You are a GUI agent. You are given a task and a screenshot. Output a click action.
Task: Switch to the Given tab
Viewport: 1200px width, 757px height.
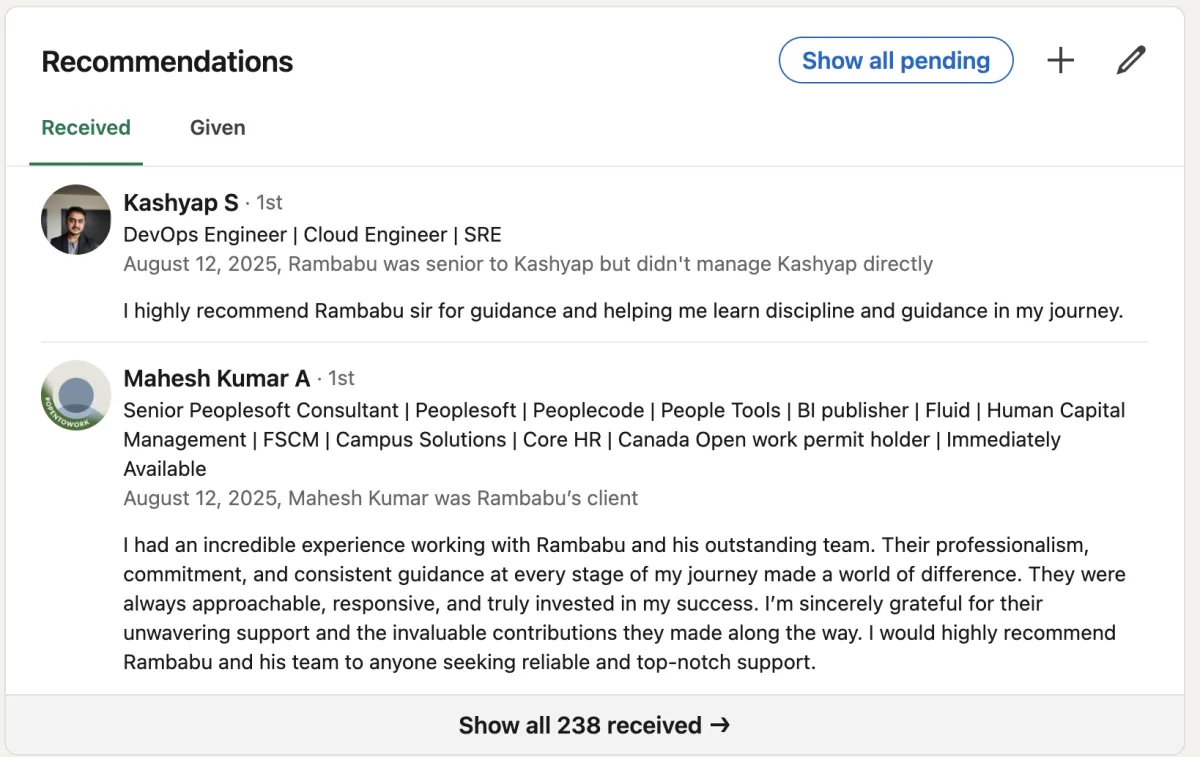pos(217,128)
